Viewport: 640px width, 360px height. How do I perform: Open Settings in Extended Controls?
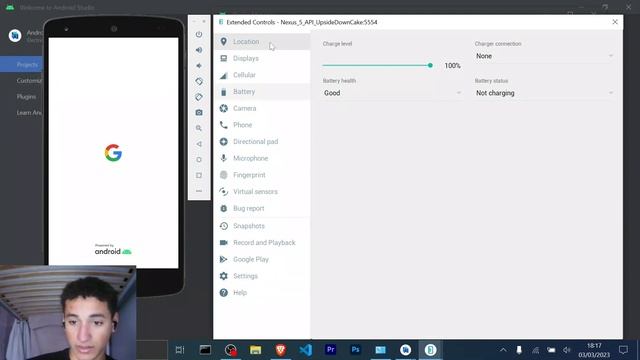(262, 276)
